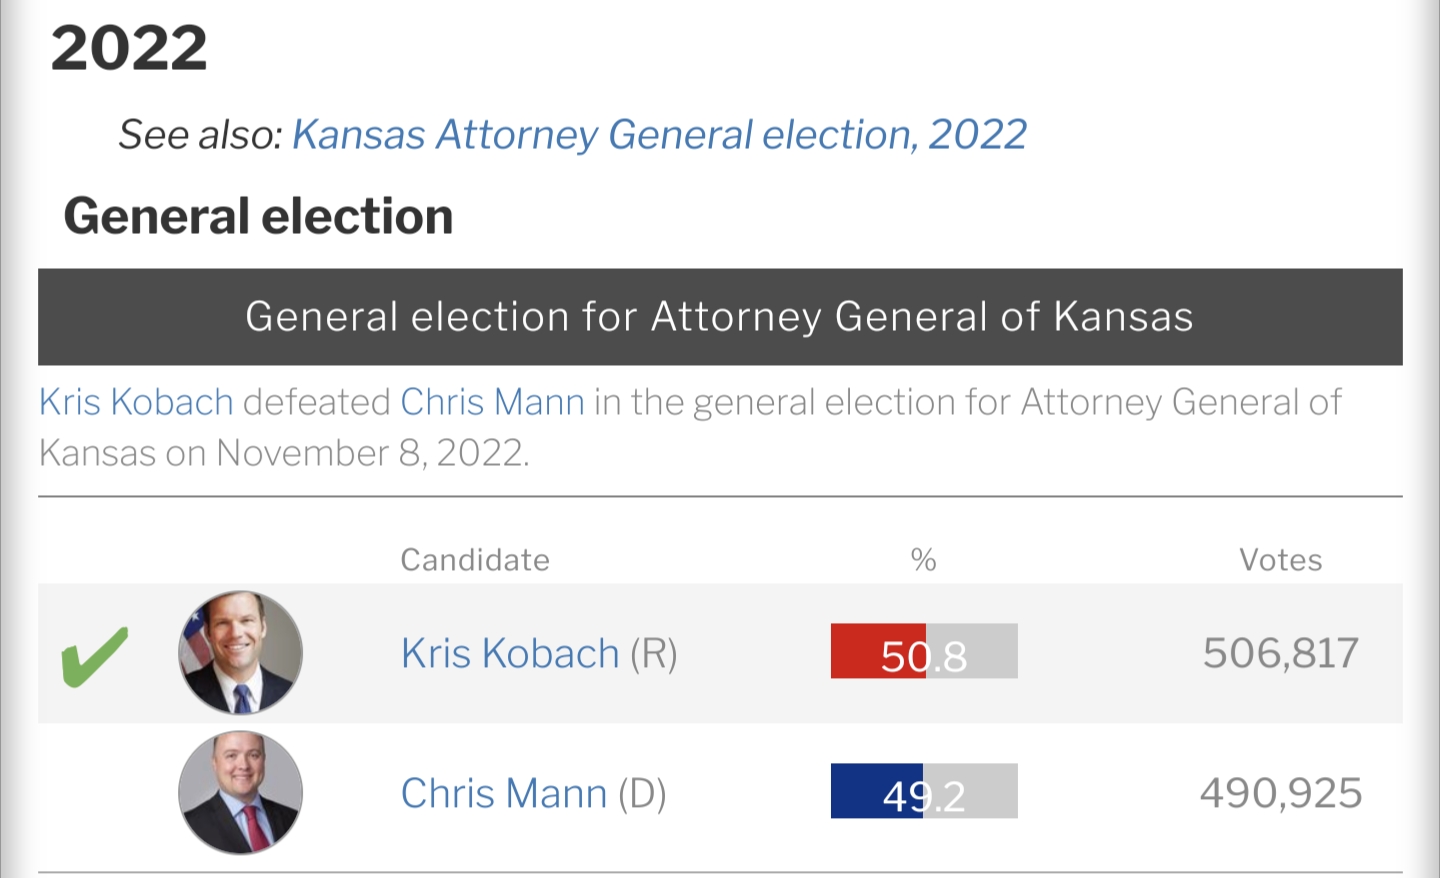The width and height of the screenshot is (1440, 878).
Task: Click the Votes column header
Action: click(1280, 560)
